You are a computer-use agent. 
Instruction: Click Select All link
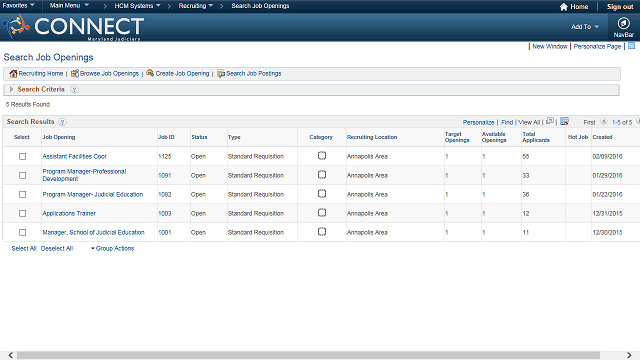[24, 248]
